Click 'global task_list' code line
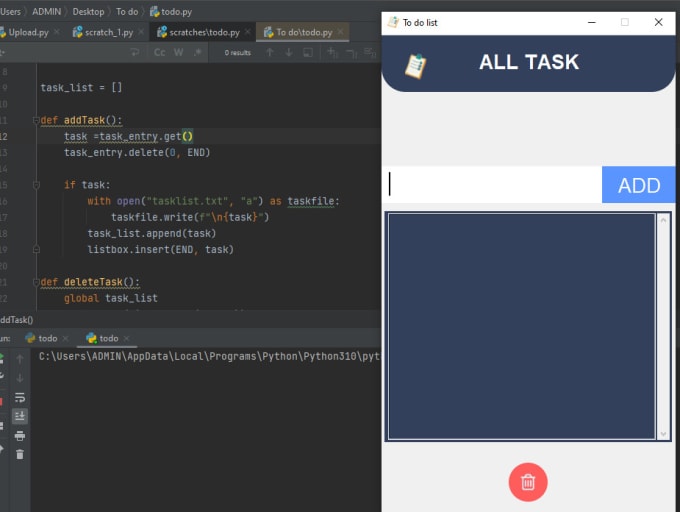This screenshot has height=512, width=680. (x=111, y=298)
